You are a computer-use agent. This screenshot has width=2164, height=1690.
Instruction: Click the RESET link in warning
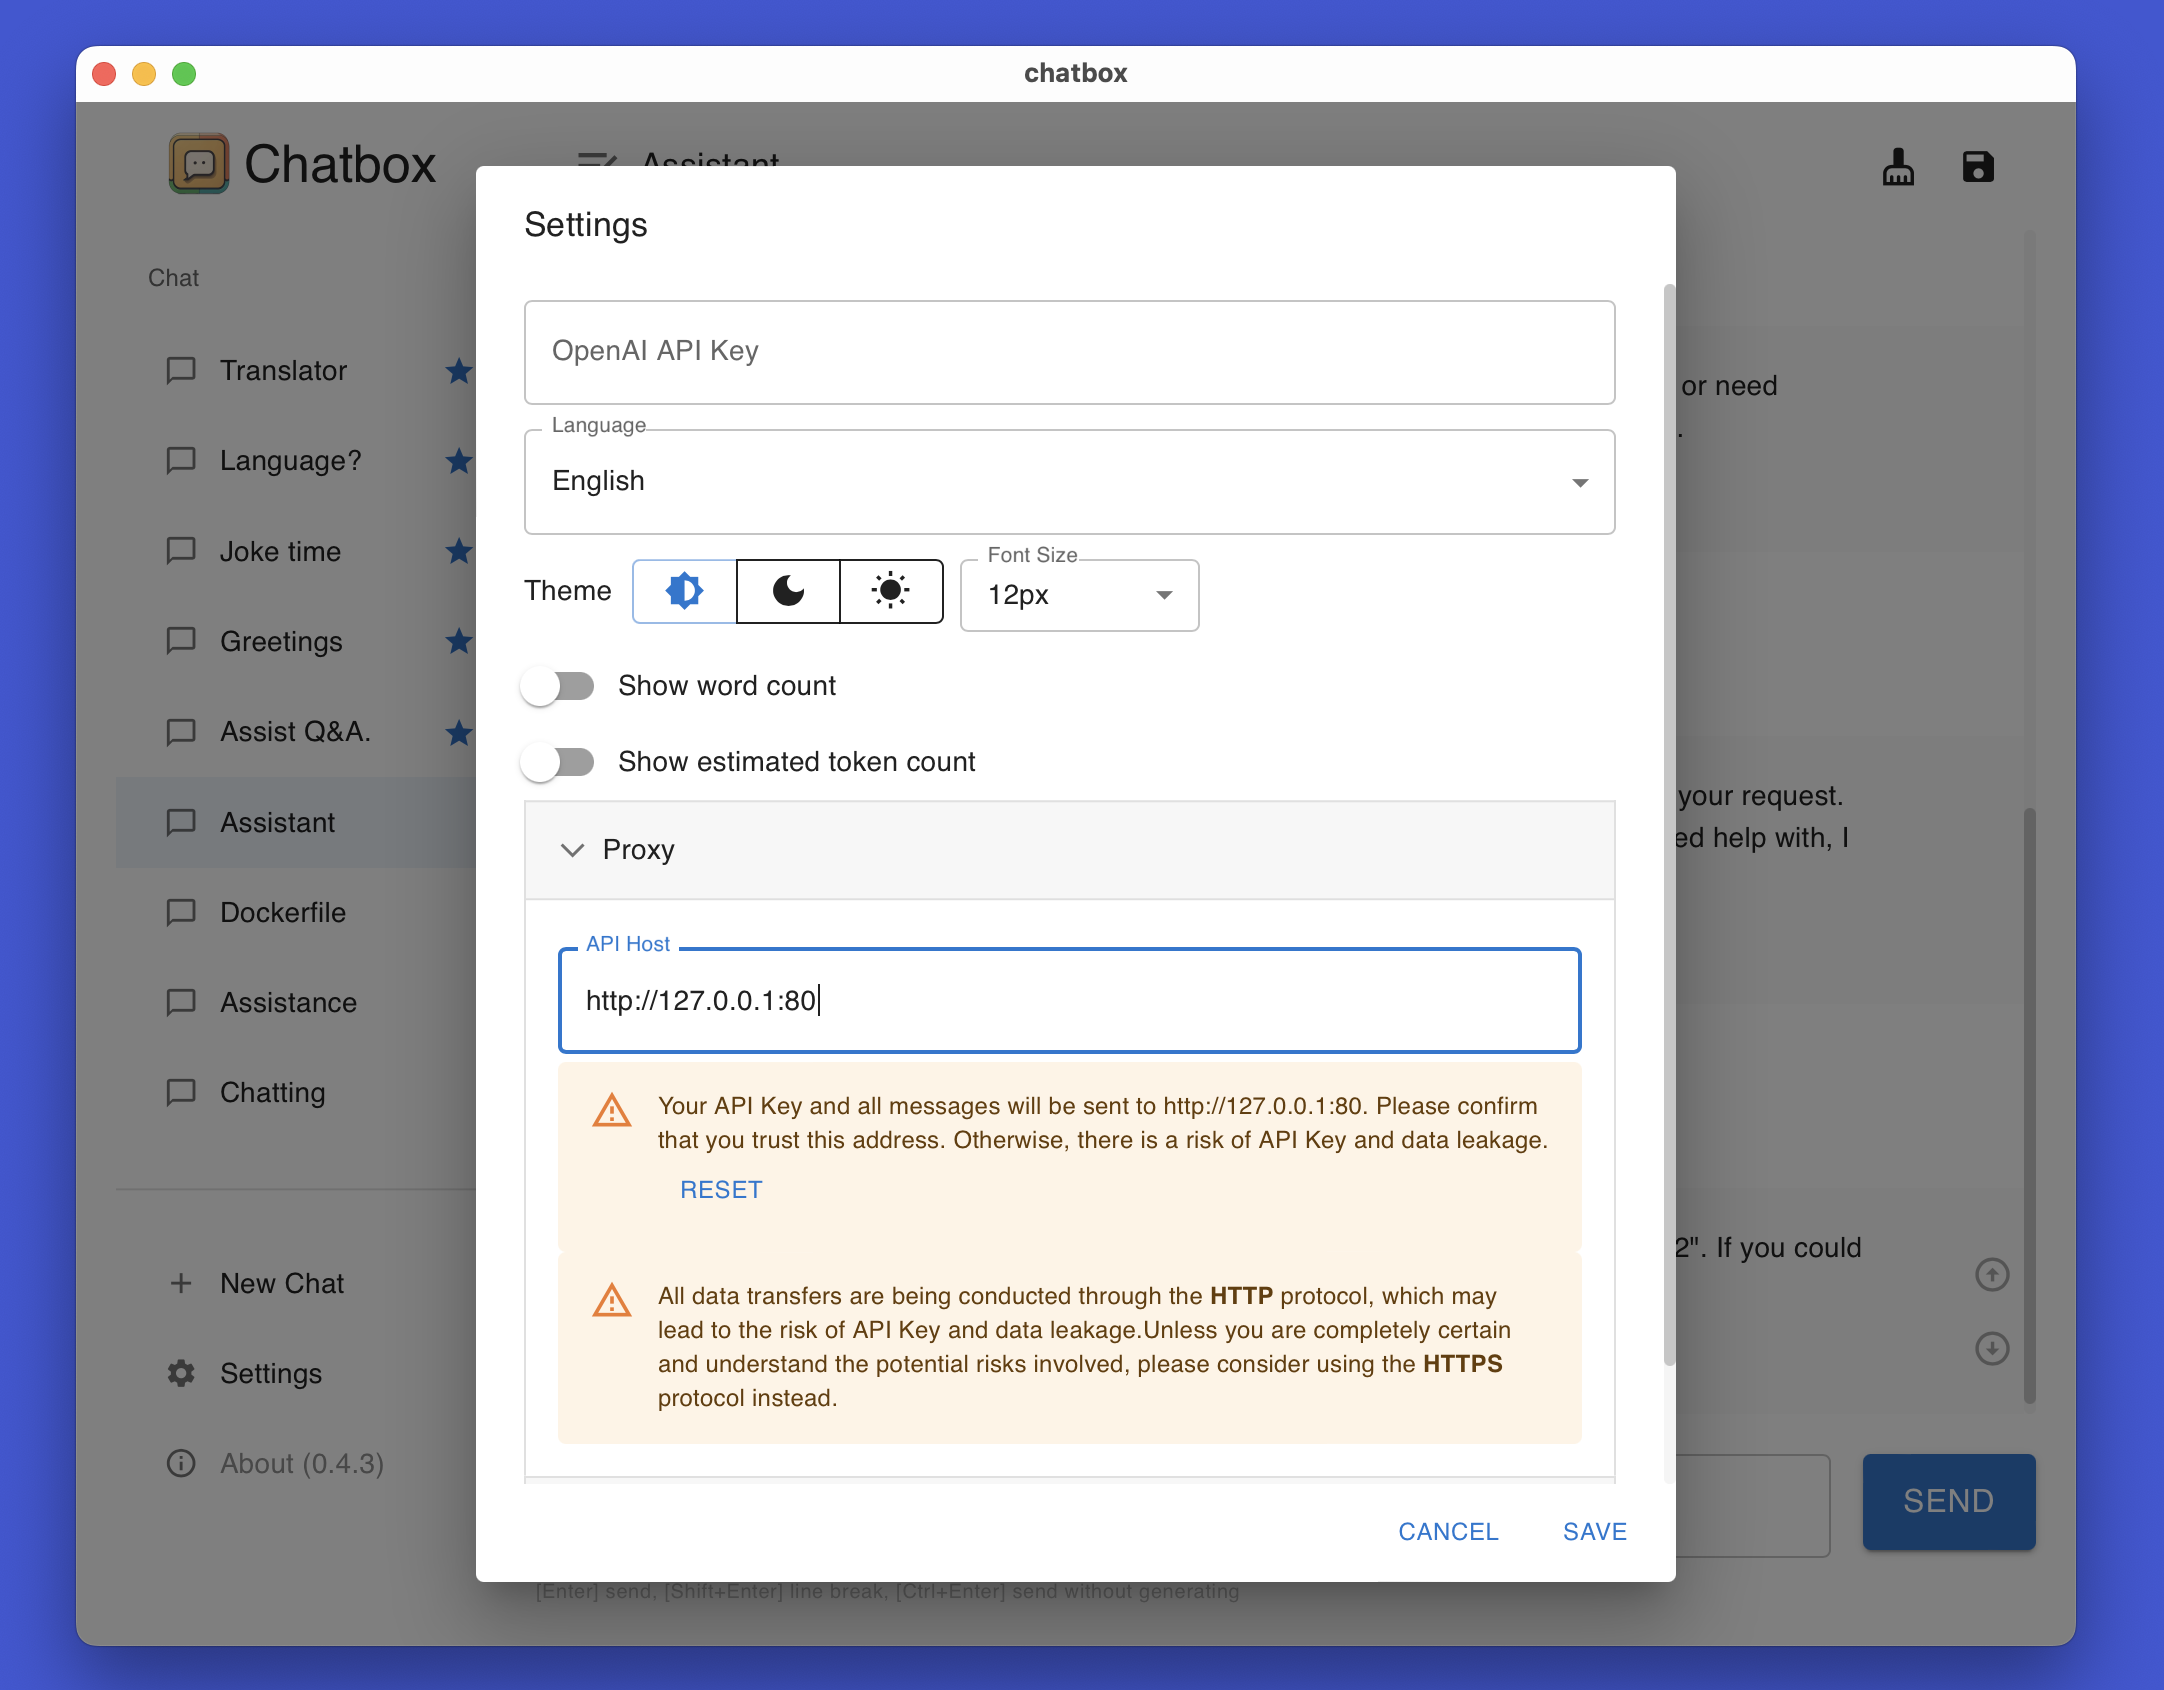721,1189
